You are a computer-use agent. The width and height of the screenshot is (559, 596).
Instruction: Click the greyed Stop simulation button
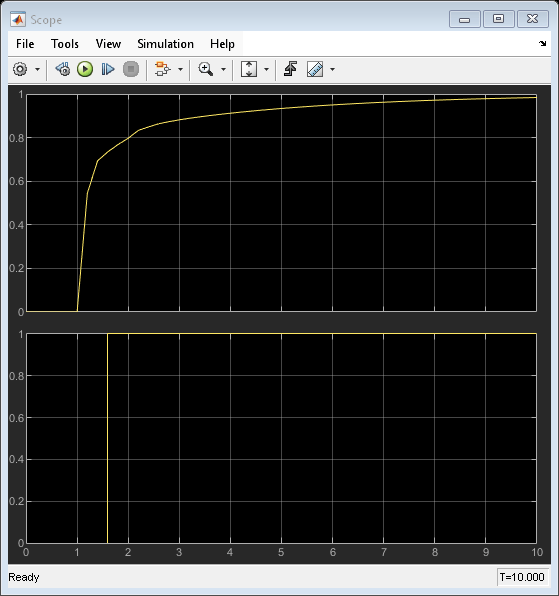[x=131, y=69]
